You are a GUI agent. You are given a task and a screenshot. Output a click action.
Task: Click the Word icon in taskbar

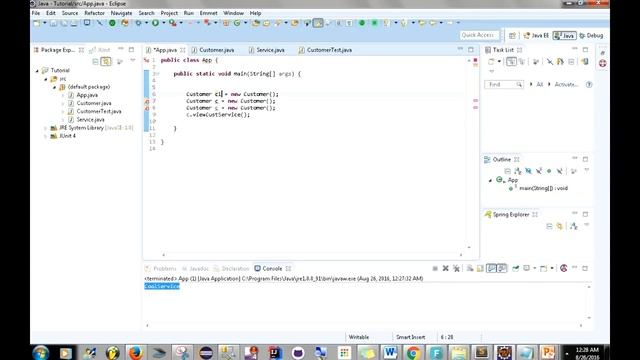(390, 352)
